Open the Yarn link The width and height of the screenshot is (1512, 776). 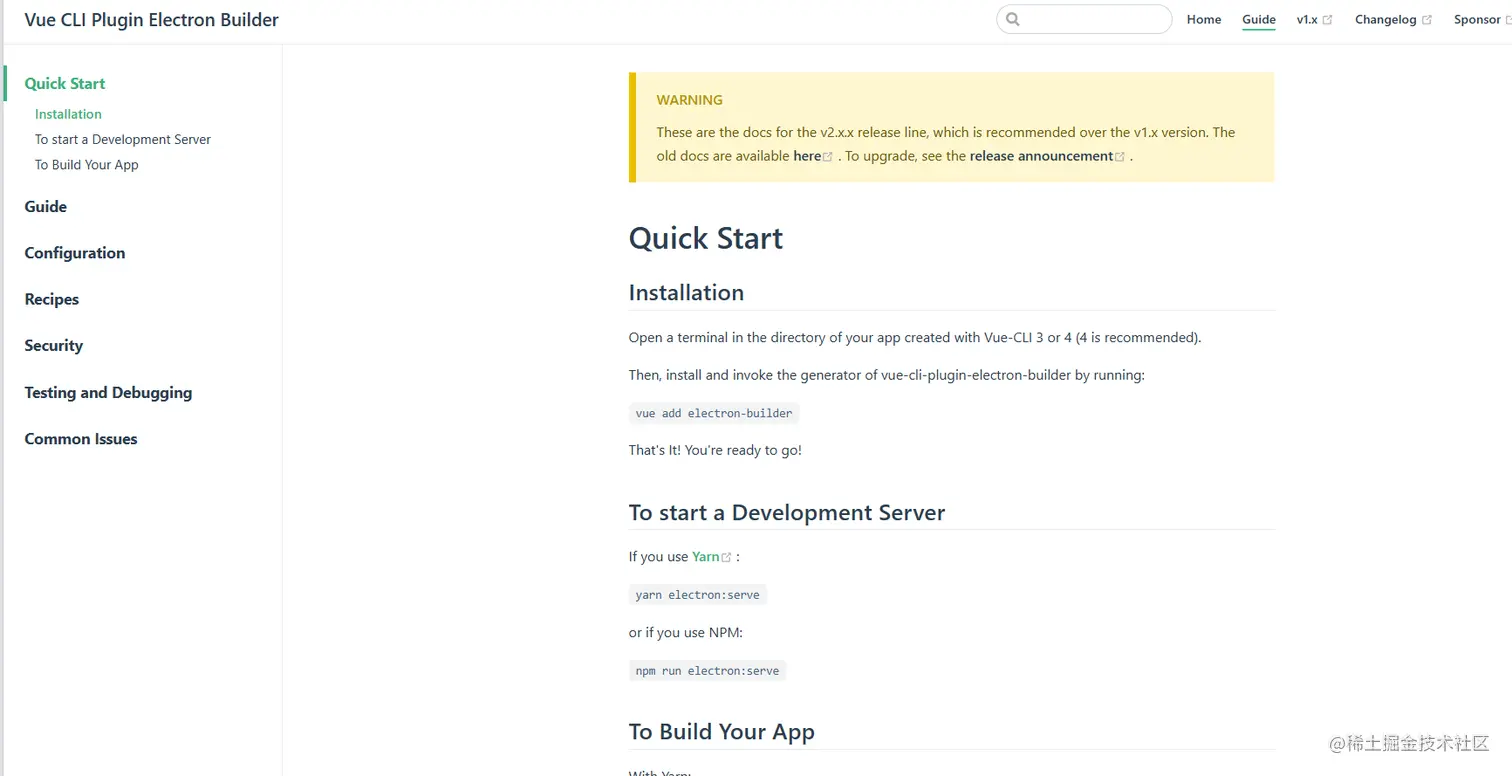pyautogui.click(x=706, y=557)
